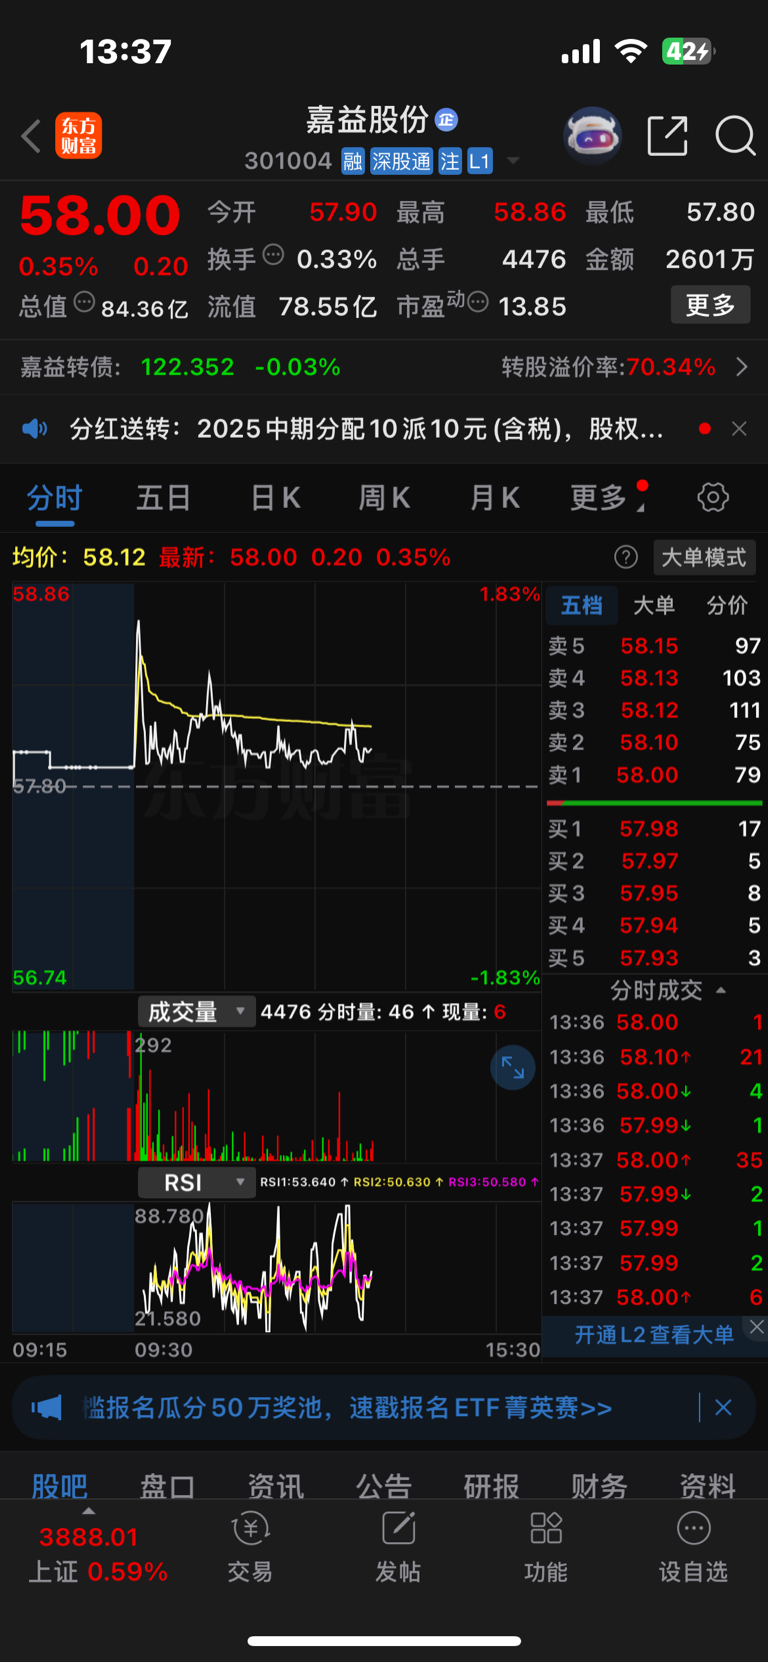Tap the blue verified badge beside 嘉益股份
768x1663 pixels.
pos(446,120)
